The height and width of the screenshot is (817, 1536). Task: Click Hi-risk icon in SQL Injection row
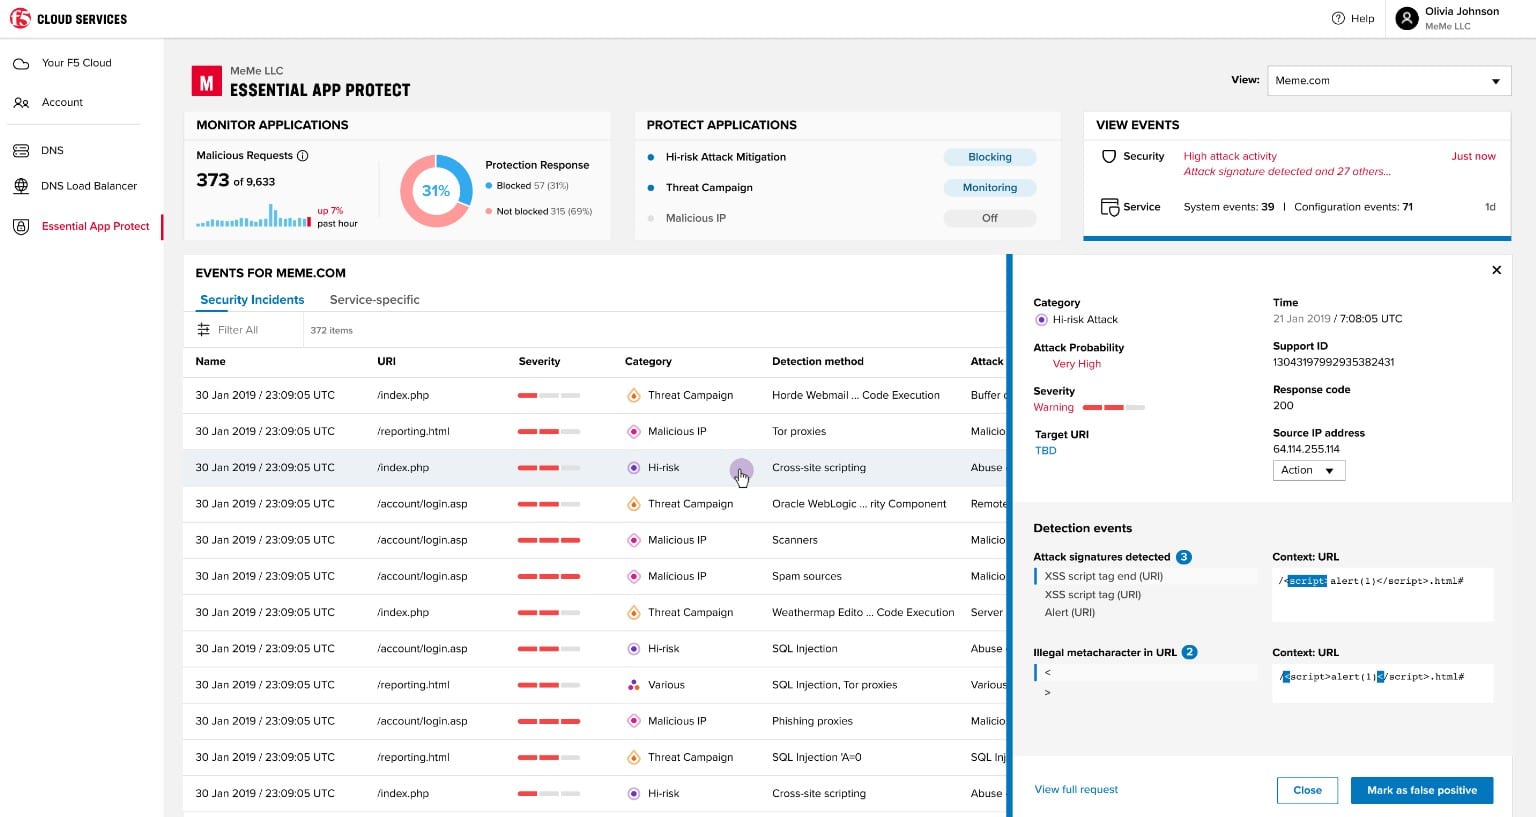pyautogui.click(x=633, y=649)
